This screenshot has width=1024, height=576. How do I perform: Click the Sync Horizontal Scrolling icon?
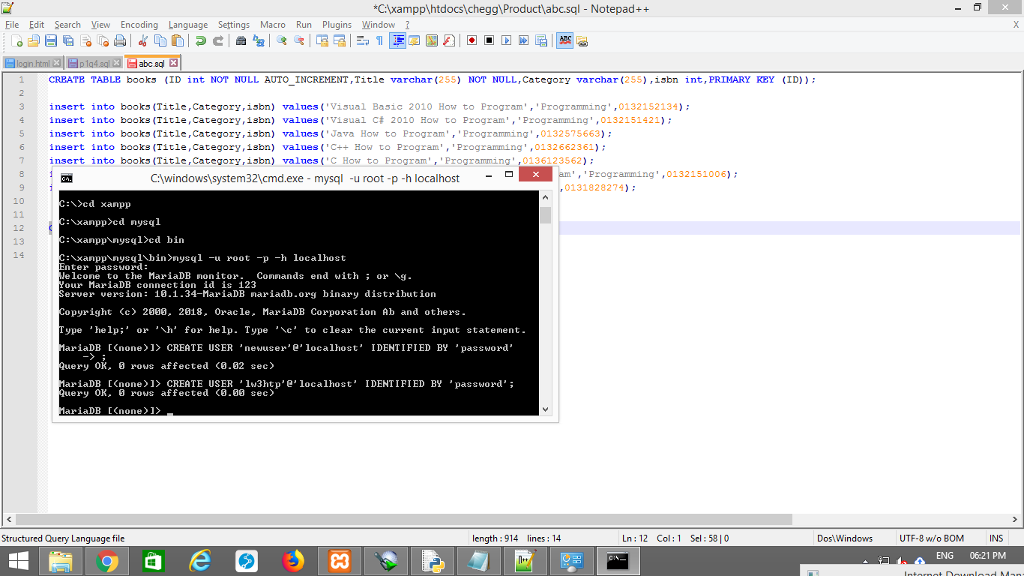point(340,41)
